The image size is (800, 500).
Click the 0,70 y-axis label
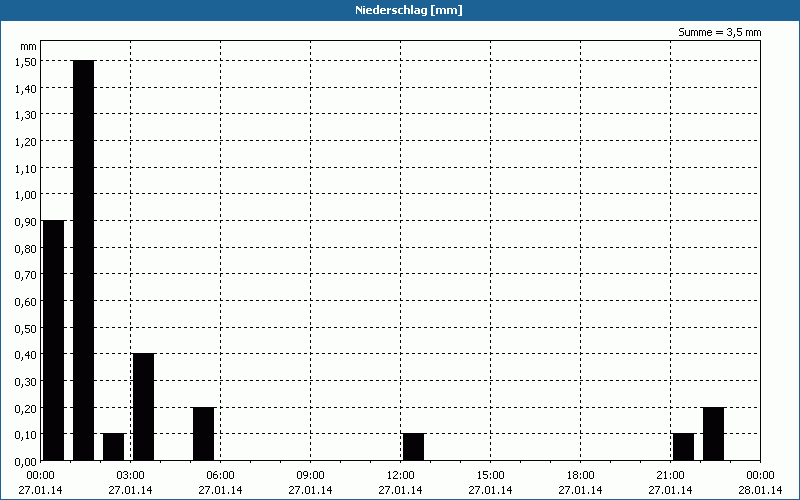(26, 275)
